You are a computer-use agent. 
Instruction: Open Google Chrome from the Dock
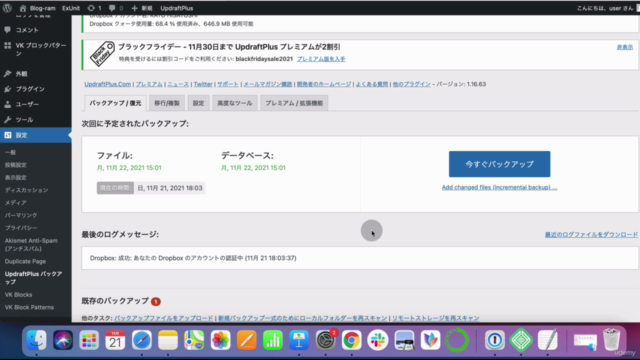click(351, 340)
